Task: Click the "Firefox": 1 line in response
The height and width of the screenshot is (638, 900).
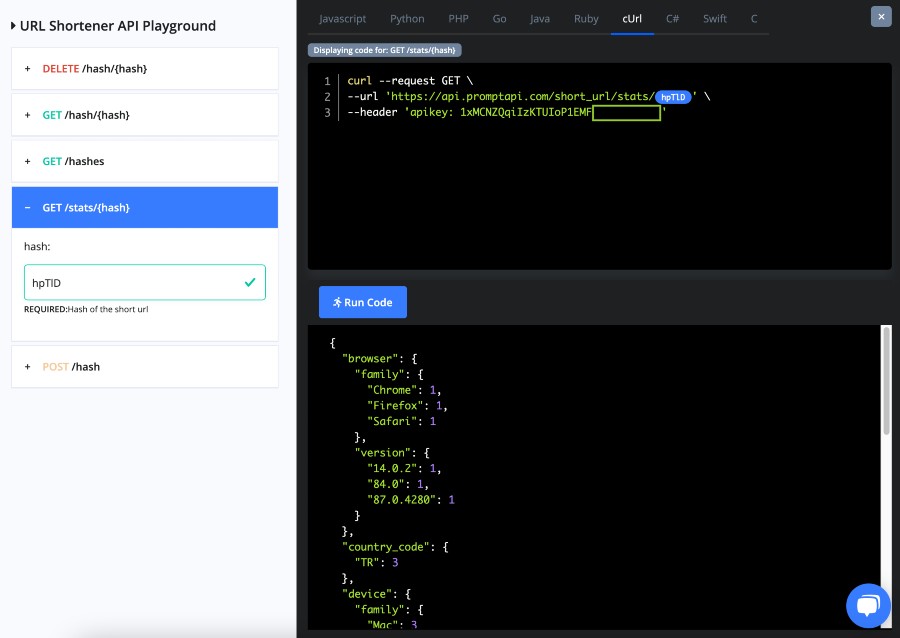Action: click(x=407, y=406)
